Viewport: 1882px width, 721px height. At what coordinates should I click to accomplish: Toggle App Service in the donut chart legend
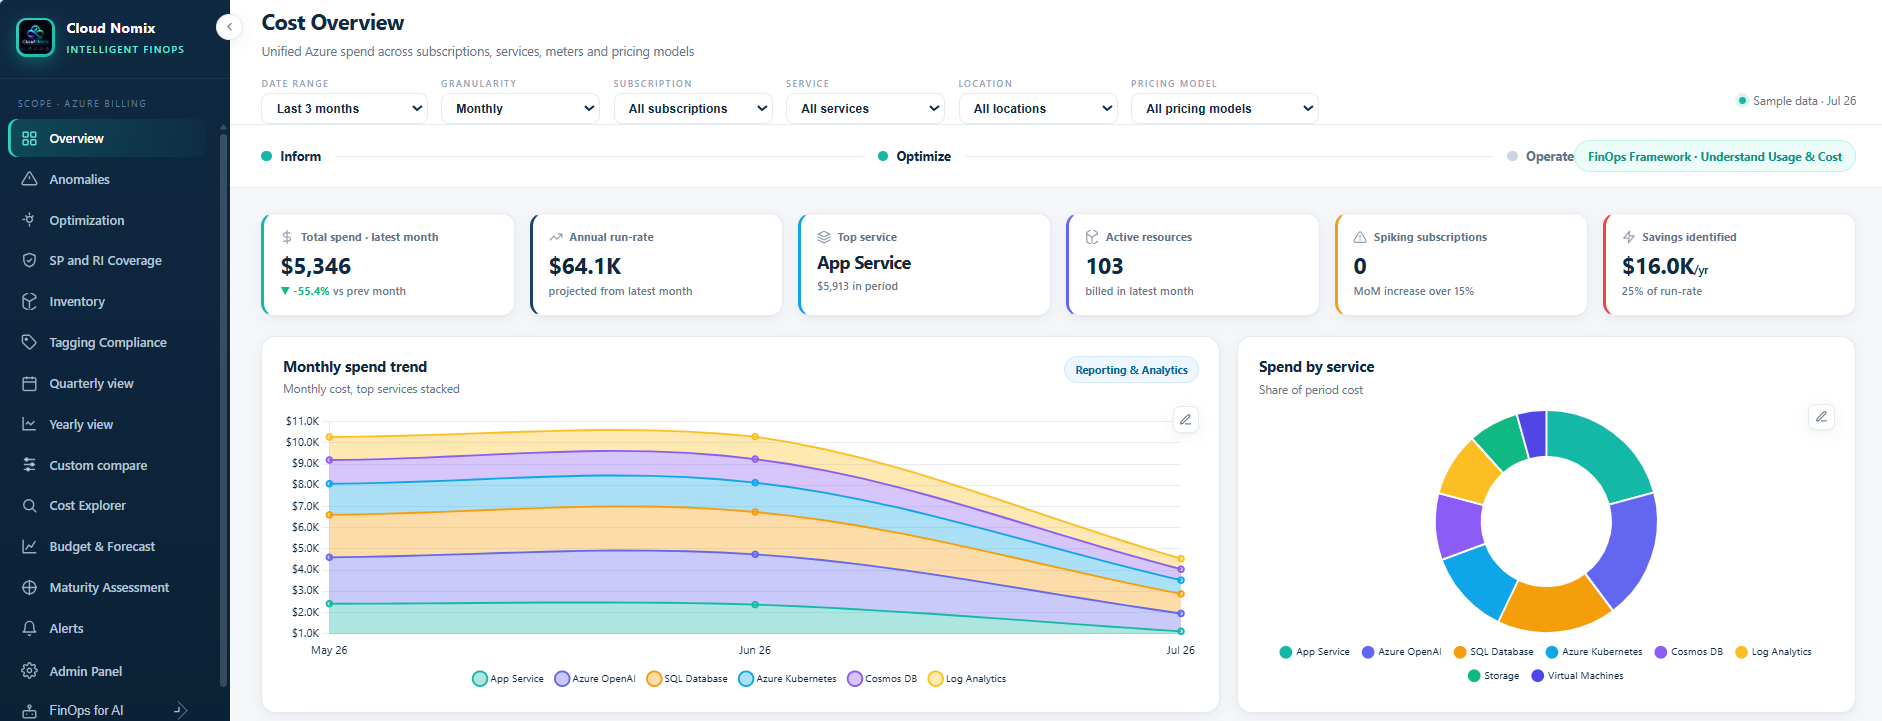(x=1314, y=652)
